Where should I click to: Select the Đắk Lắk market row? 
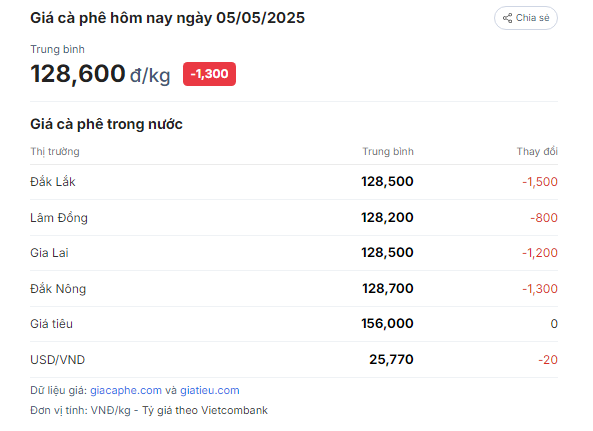coord(294,182)
